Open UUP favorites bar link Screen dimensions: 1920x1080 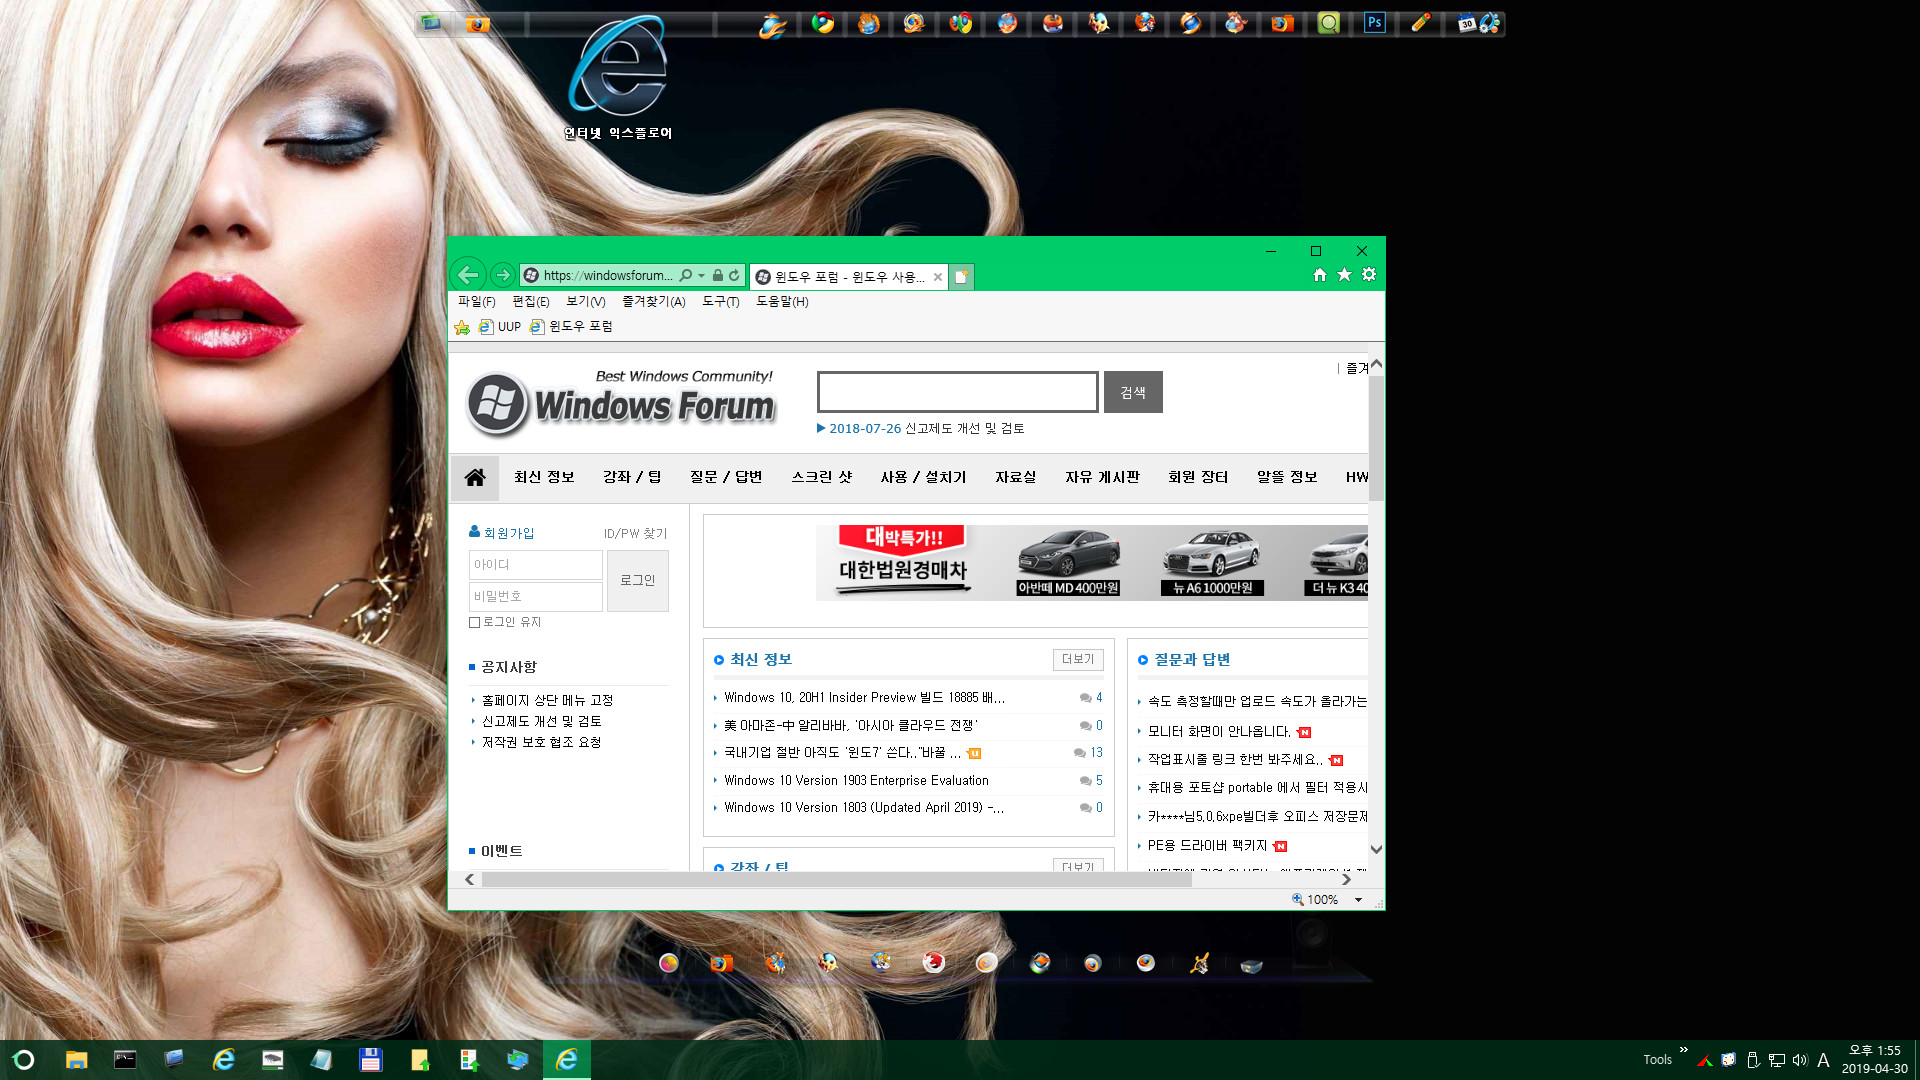coord(500,327)
